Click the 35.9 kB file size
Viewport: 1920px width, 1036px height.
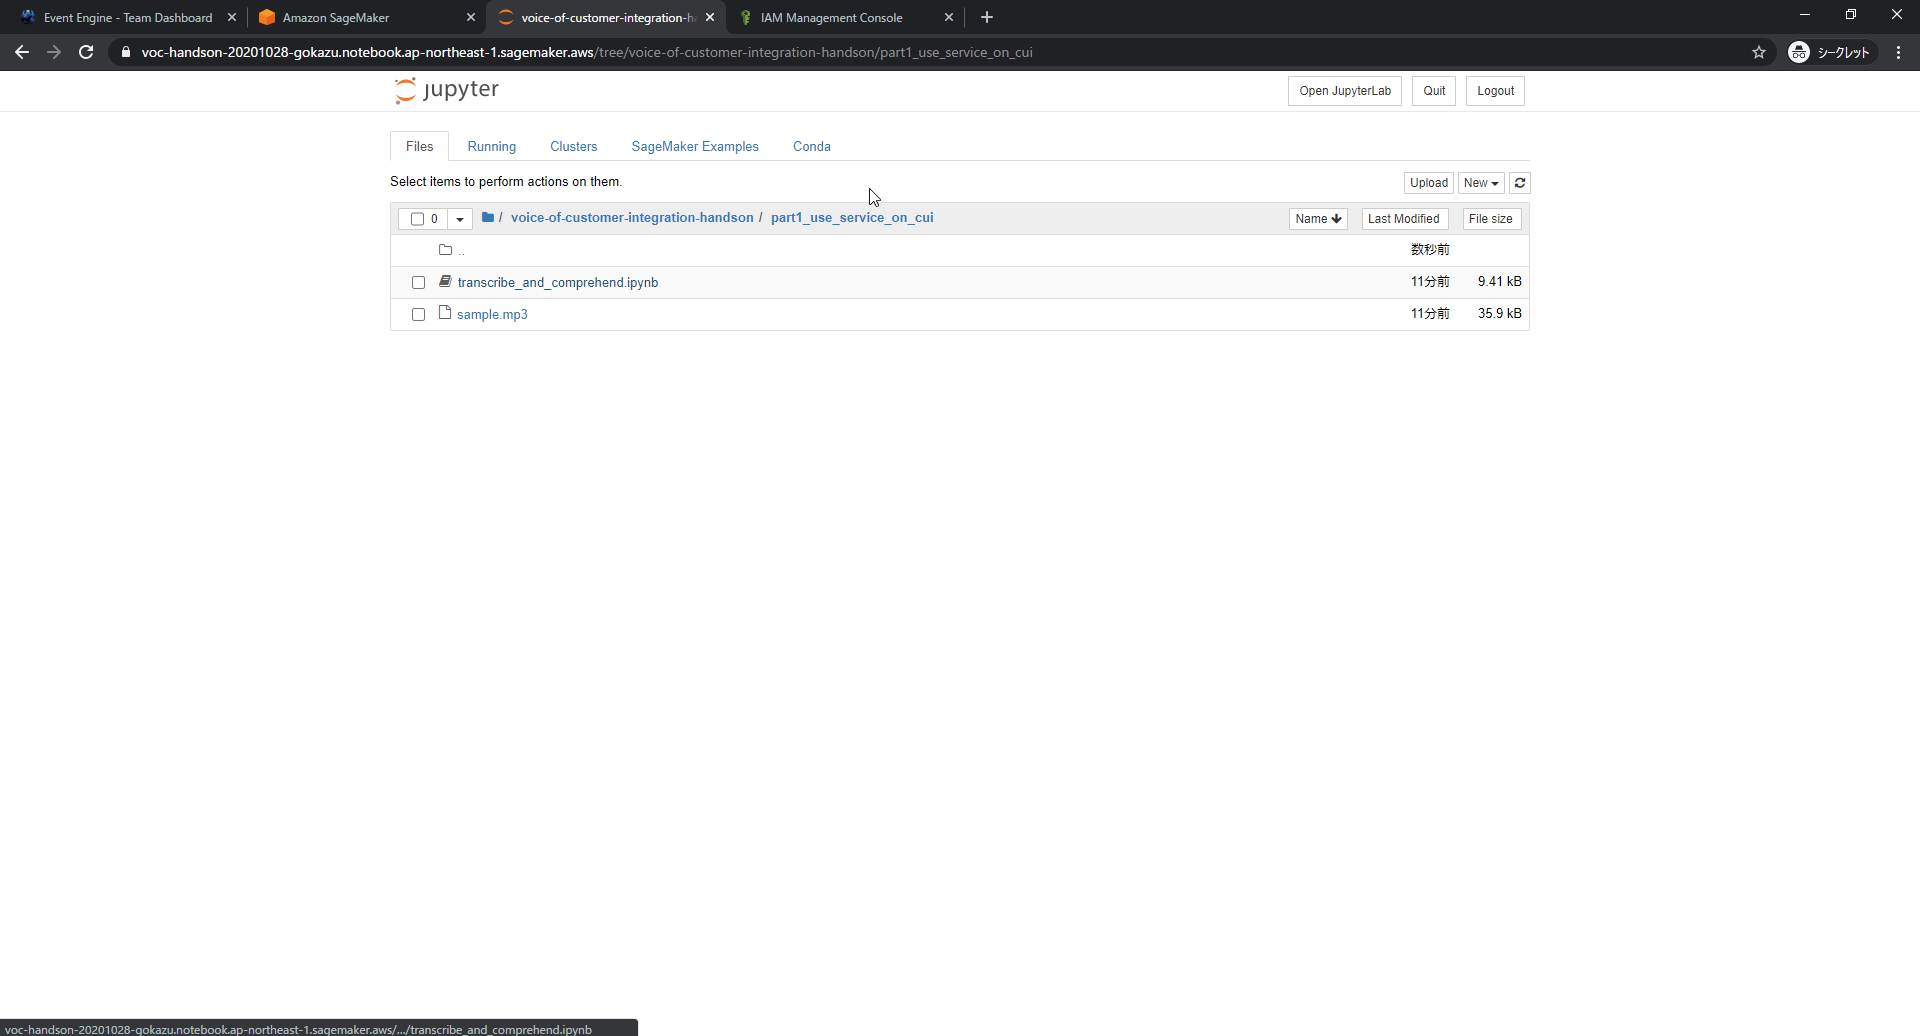[1499, 314]
